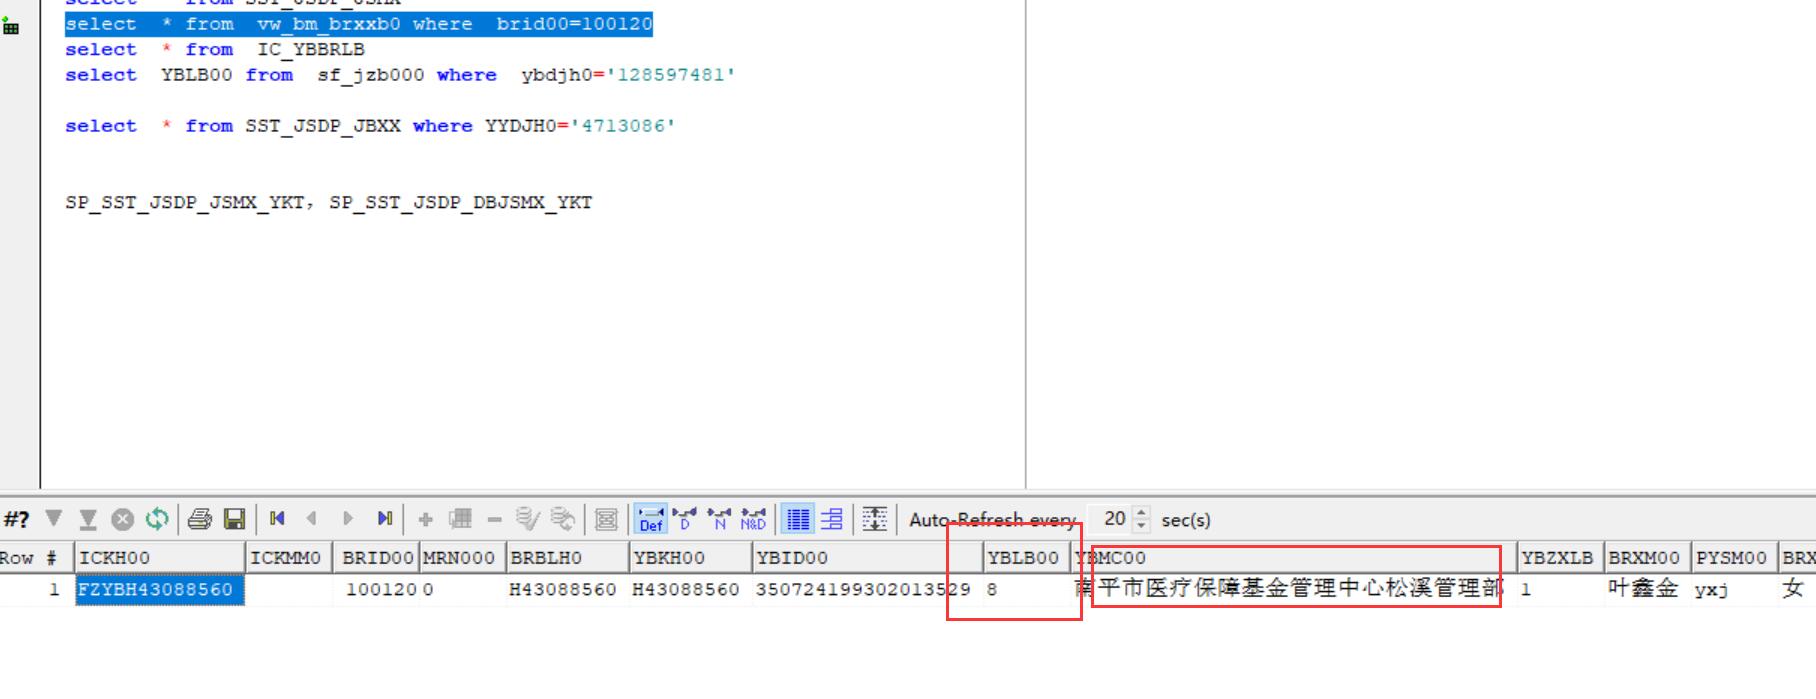Click the BRID00 column header
This screenshot has height=699, width=1816.
coord(376,558)
